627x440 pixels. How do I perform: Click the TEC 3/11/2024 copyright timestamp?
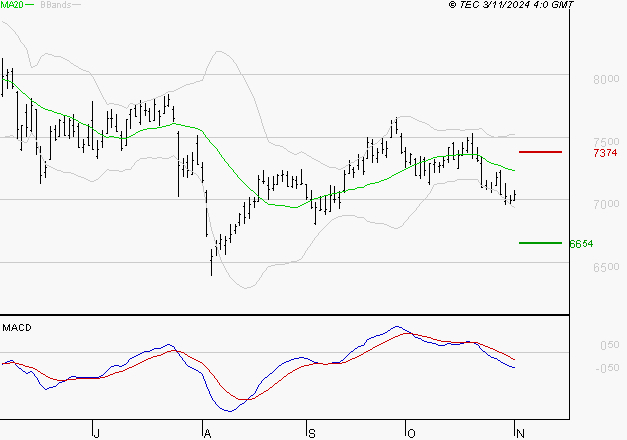pyautogui.click(x=511, y=5)
